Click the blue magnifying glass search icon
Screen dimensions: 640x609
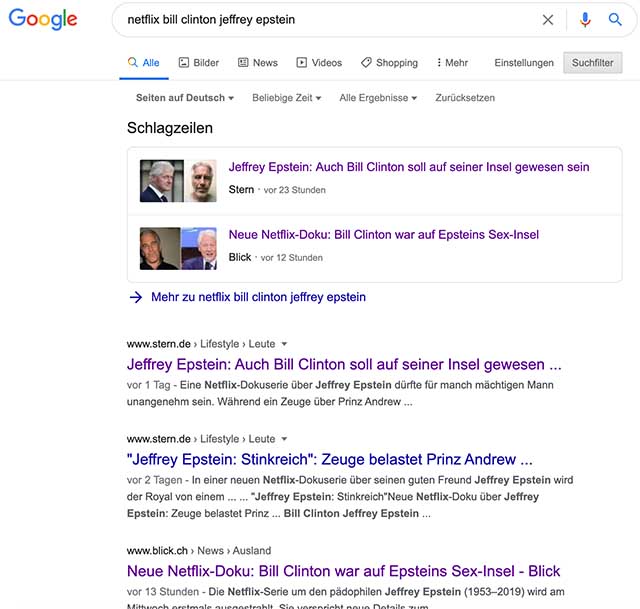pos(615,19)
